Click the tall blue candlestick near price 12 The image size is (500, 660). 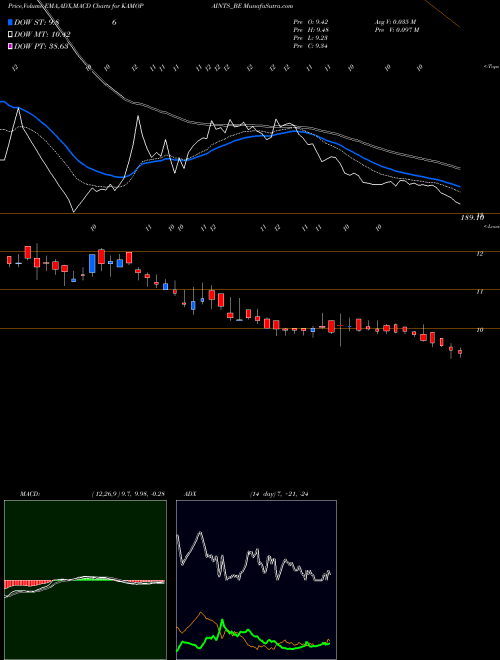click(x=92, y=263)
